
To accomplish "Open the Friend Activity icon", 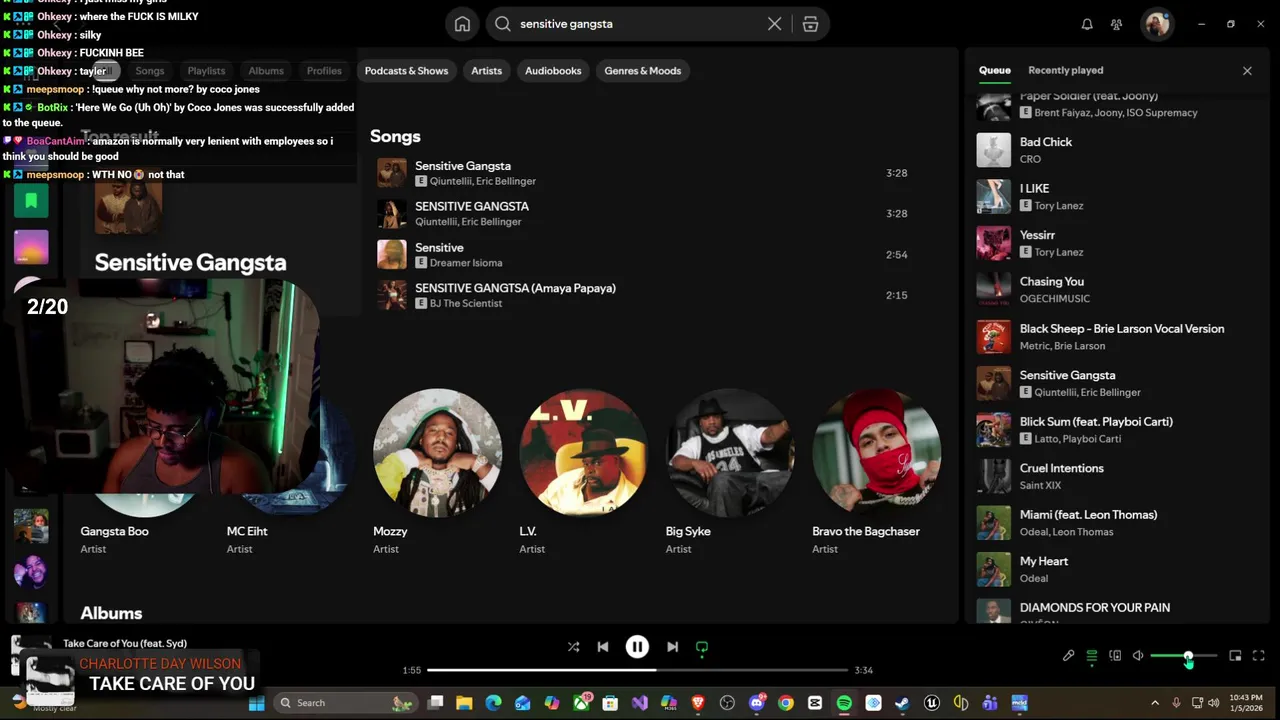I will point(1117,24).
